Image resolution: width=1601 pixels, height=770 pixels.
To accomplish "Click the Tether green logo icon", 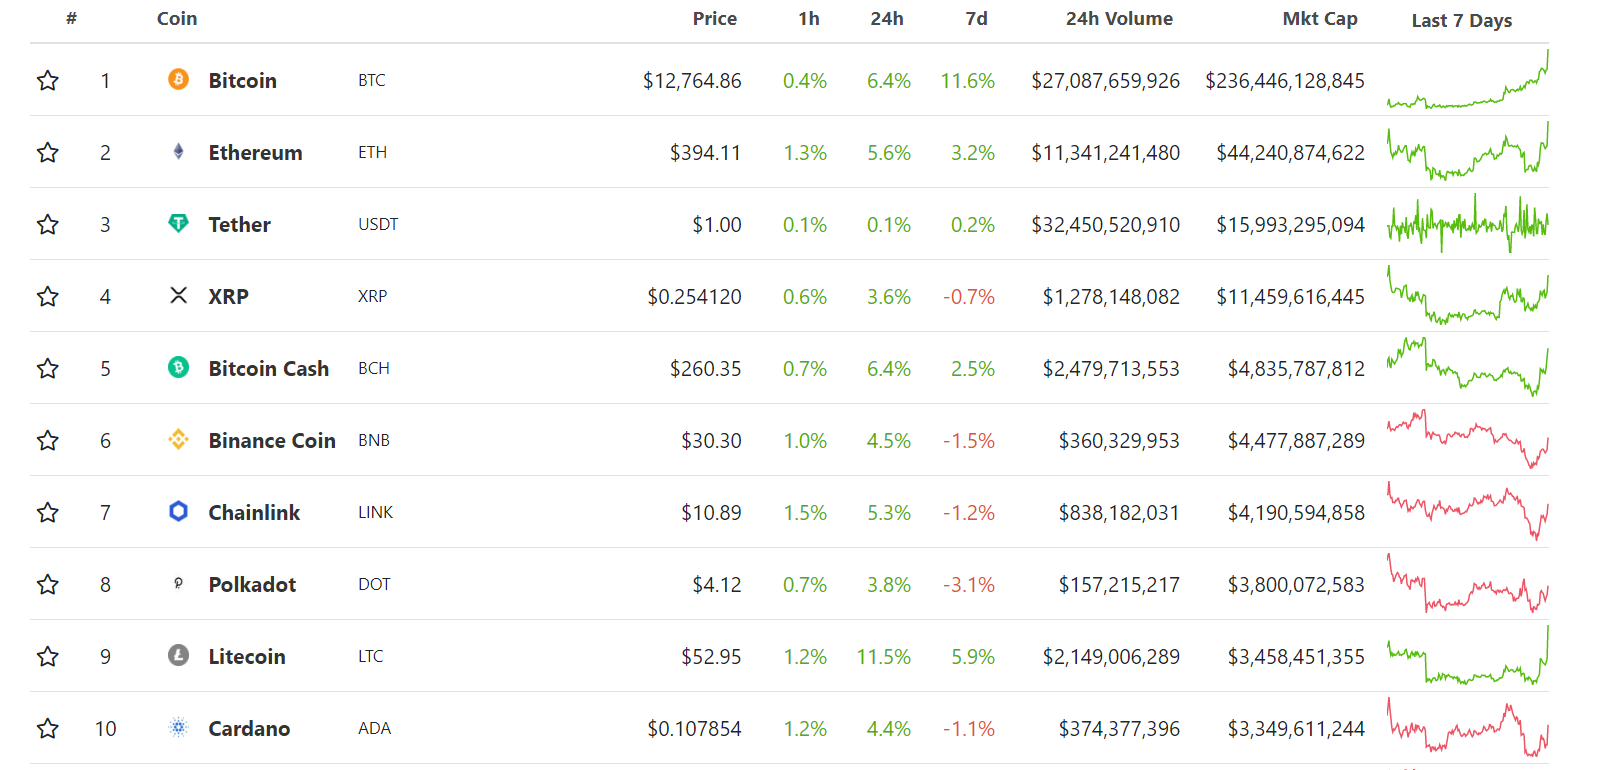I will pos(178,223).
